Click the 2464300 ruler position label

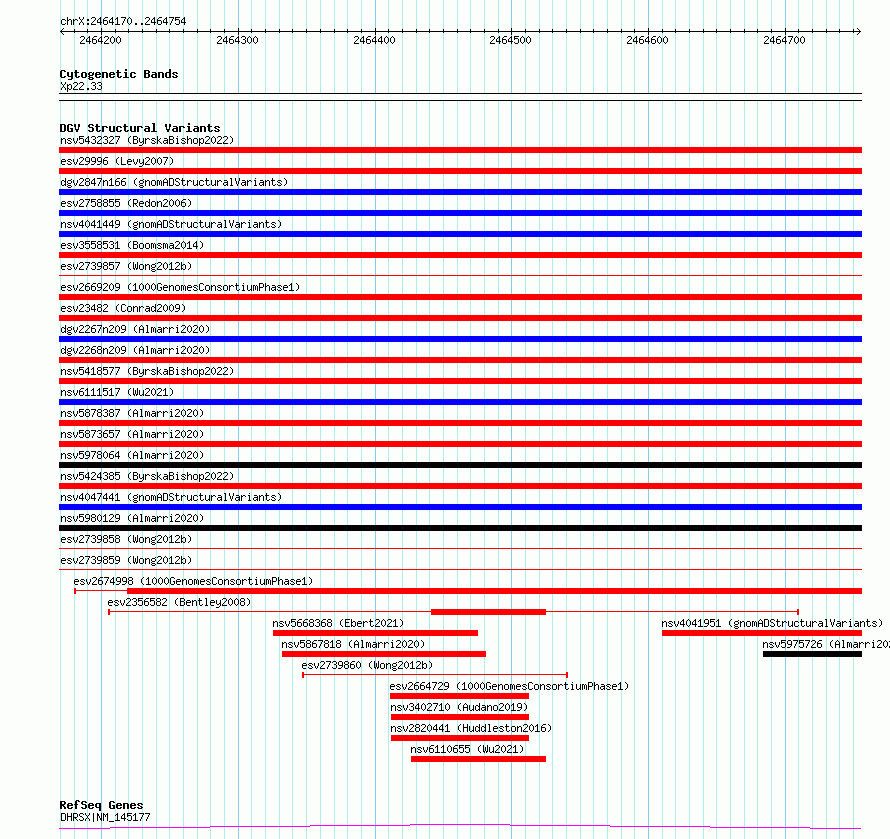coord(237,40)
